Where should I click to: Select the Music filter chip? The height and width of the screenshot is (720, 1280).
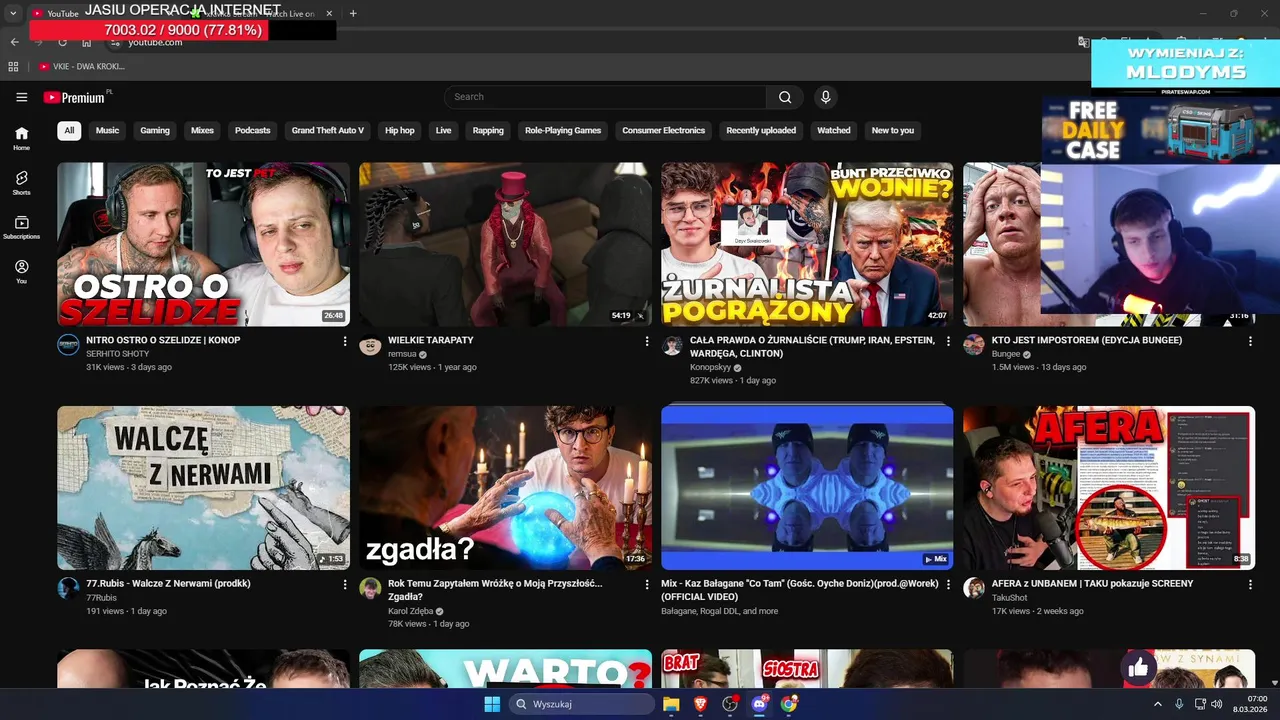[x=107, y=130]
